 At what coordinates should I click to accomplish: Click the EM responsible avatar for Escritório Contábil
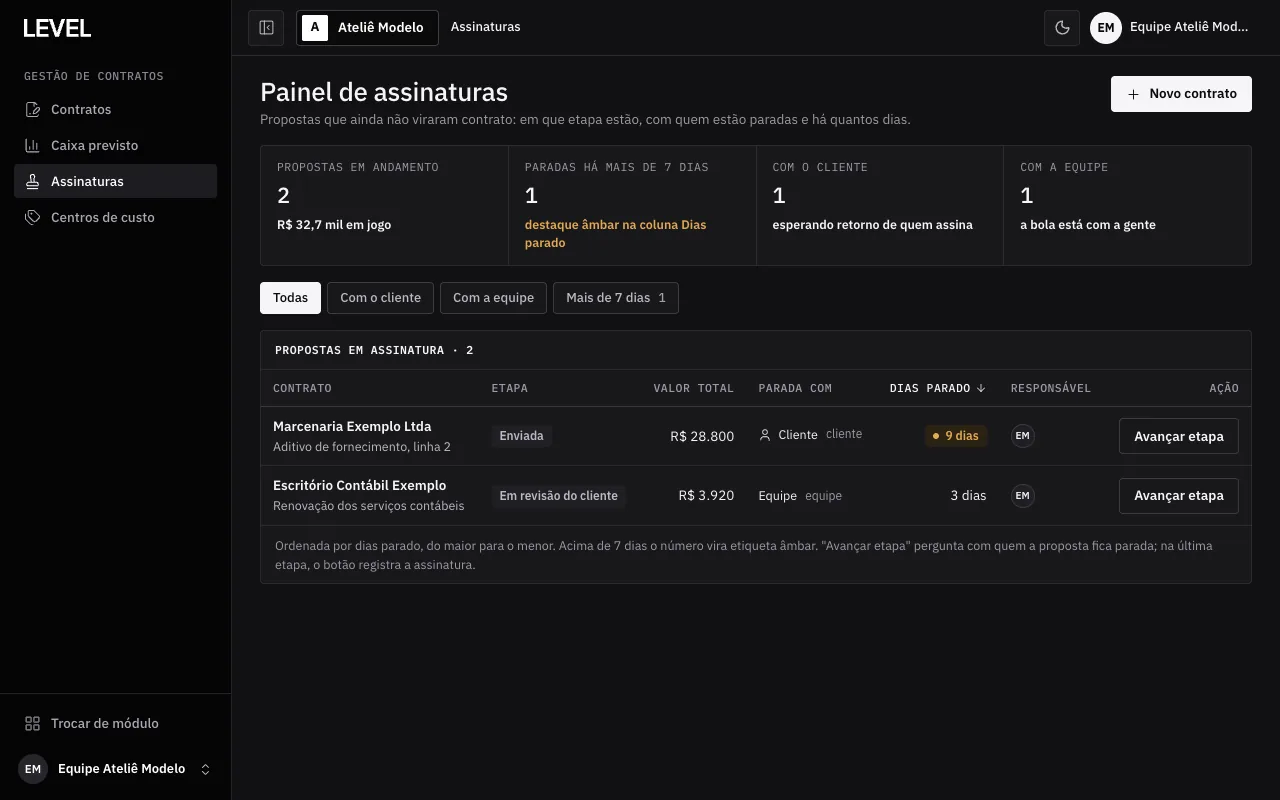coord(1022,495)
